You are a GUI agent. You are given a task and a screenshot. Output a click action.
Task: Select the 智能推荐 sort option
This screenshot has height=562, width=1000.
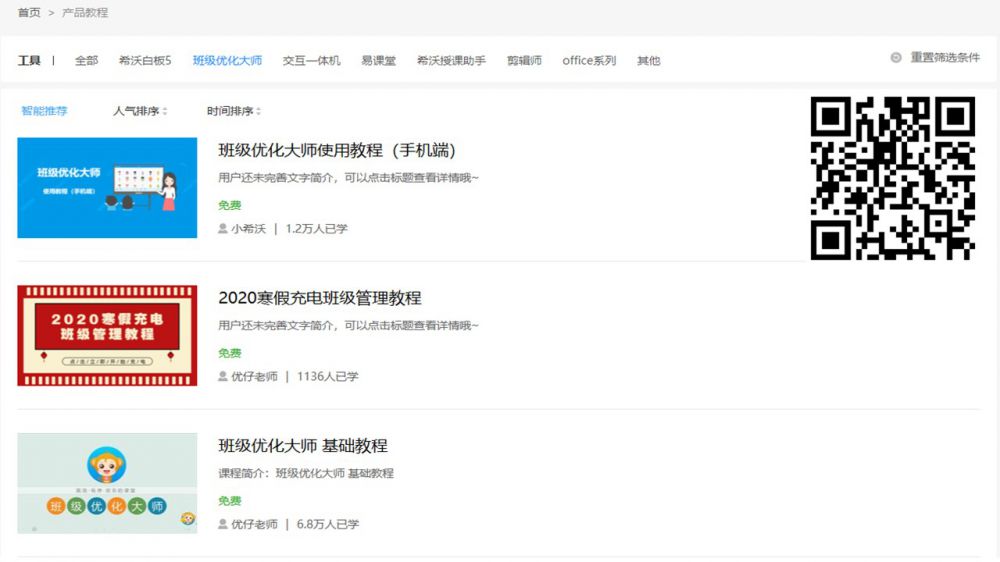pyautogui.click(x=44, y=111)
